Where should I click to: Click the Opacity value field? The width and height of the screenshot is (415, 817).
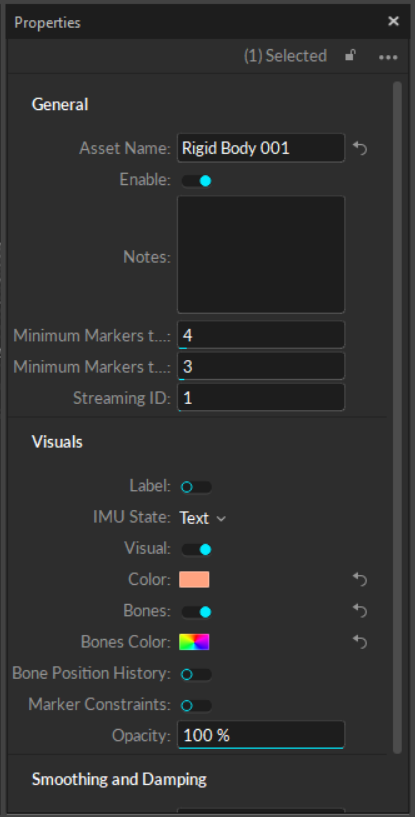point(261,735)
